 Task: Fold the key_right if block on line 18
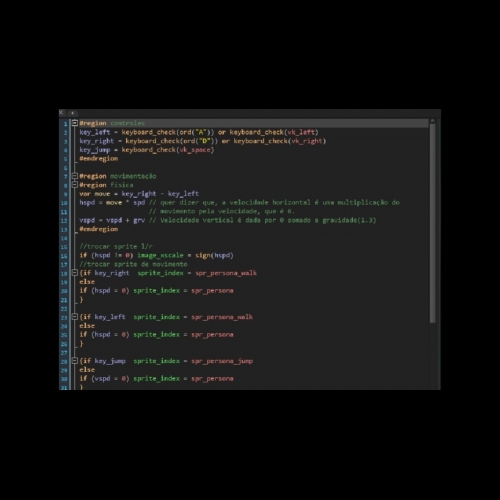(75, 273)
